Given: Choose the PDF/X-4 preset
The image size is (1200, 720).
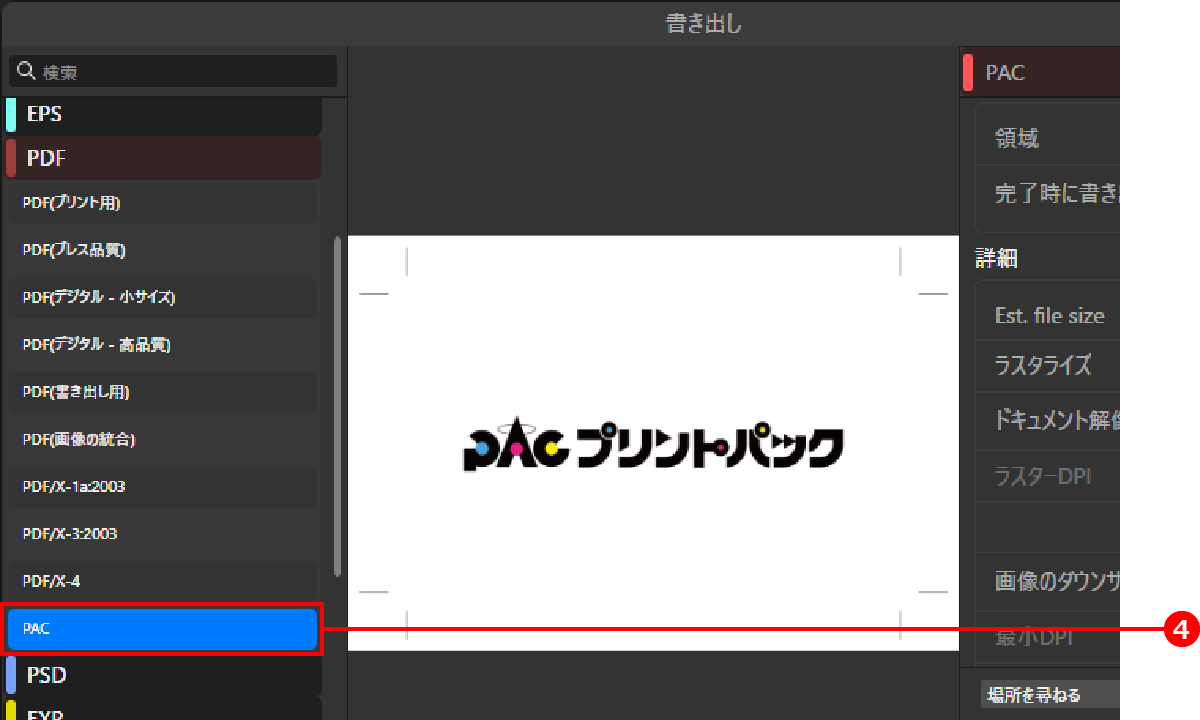Looking at the screenshot, I should 162,581.
